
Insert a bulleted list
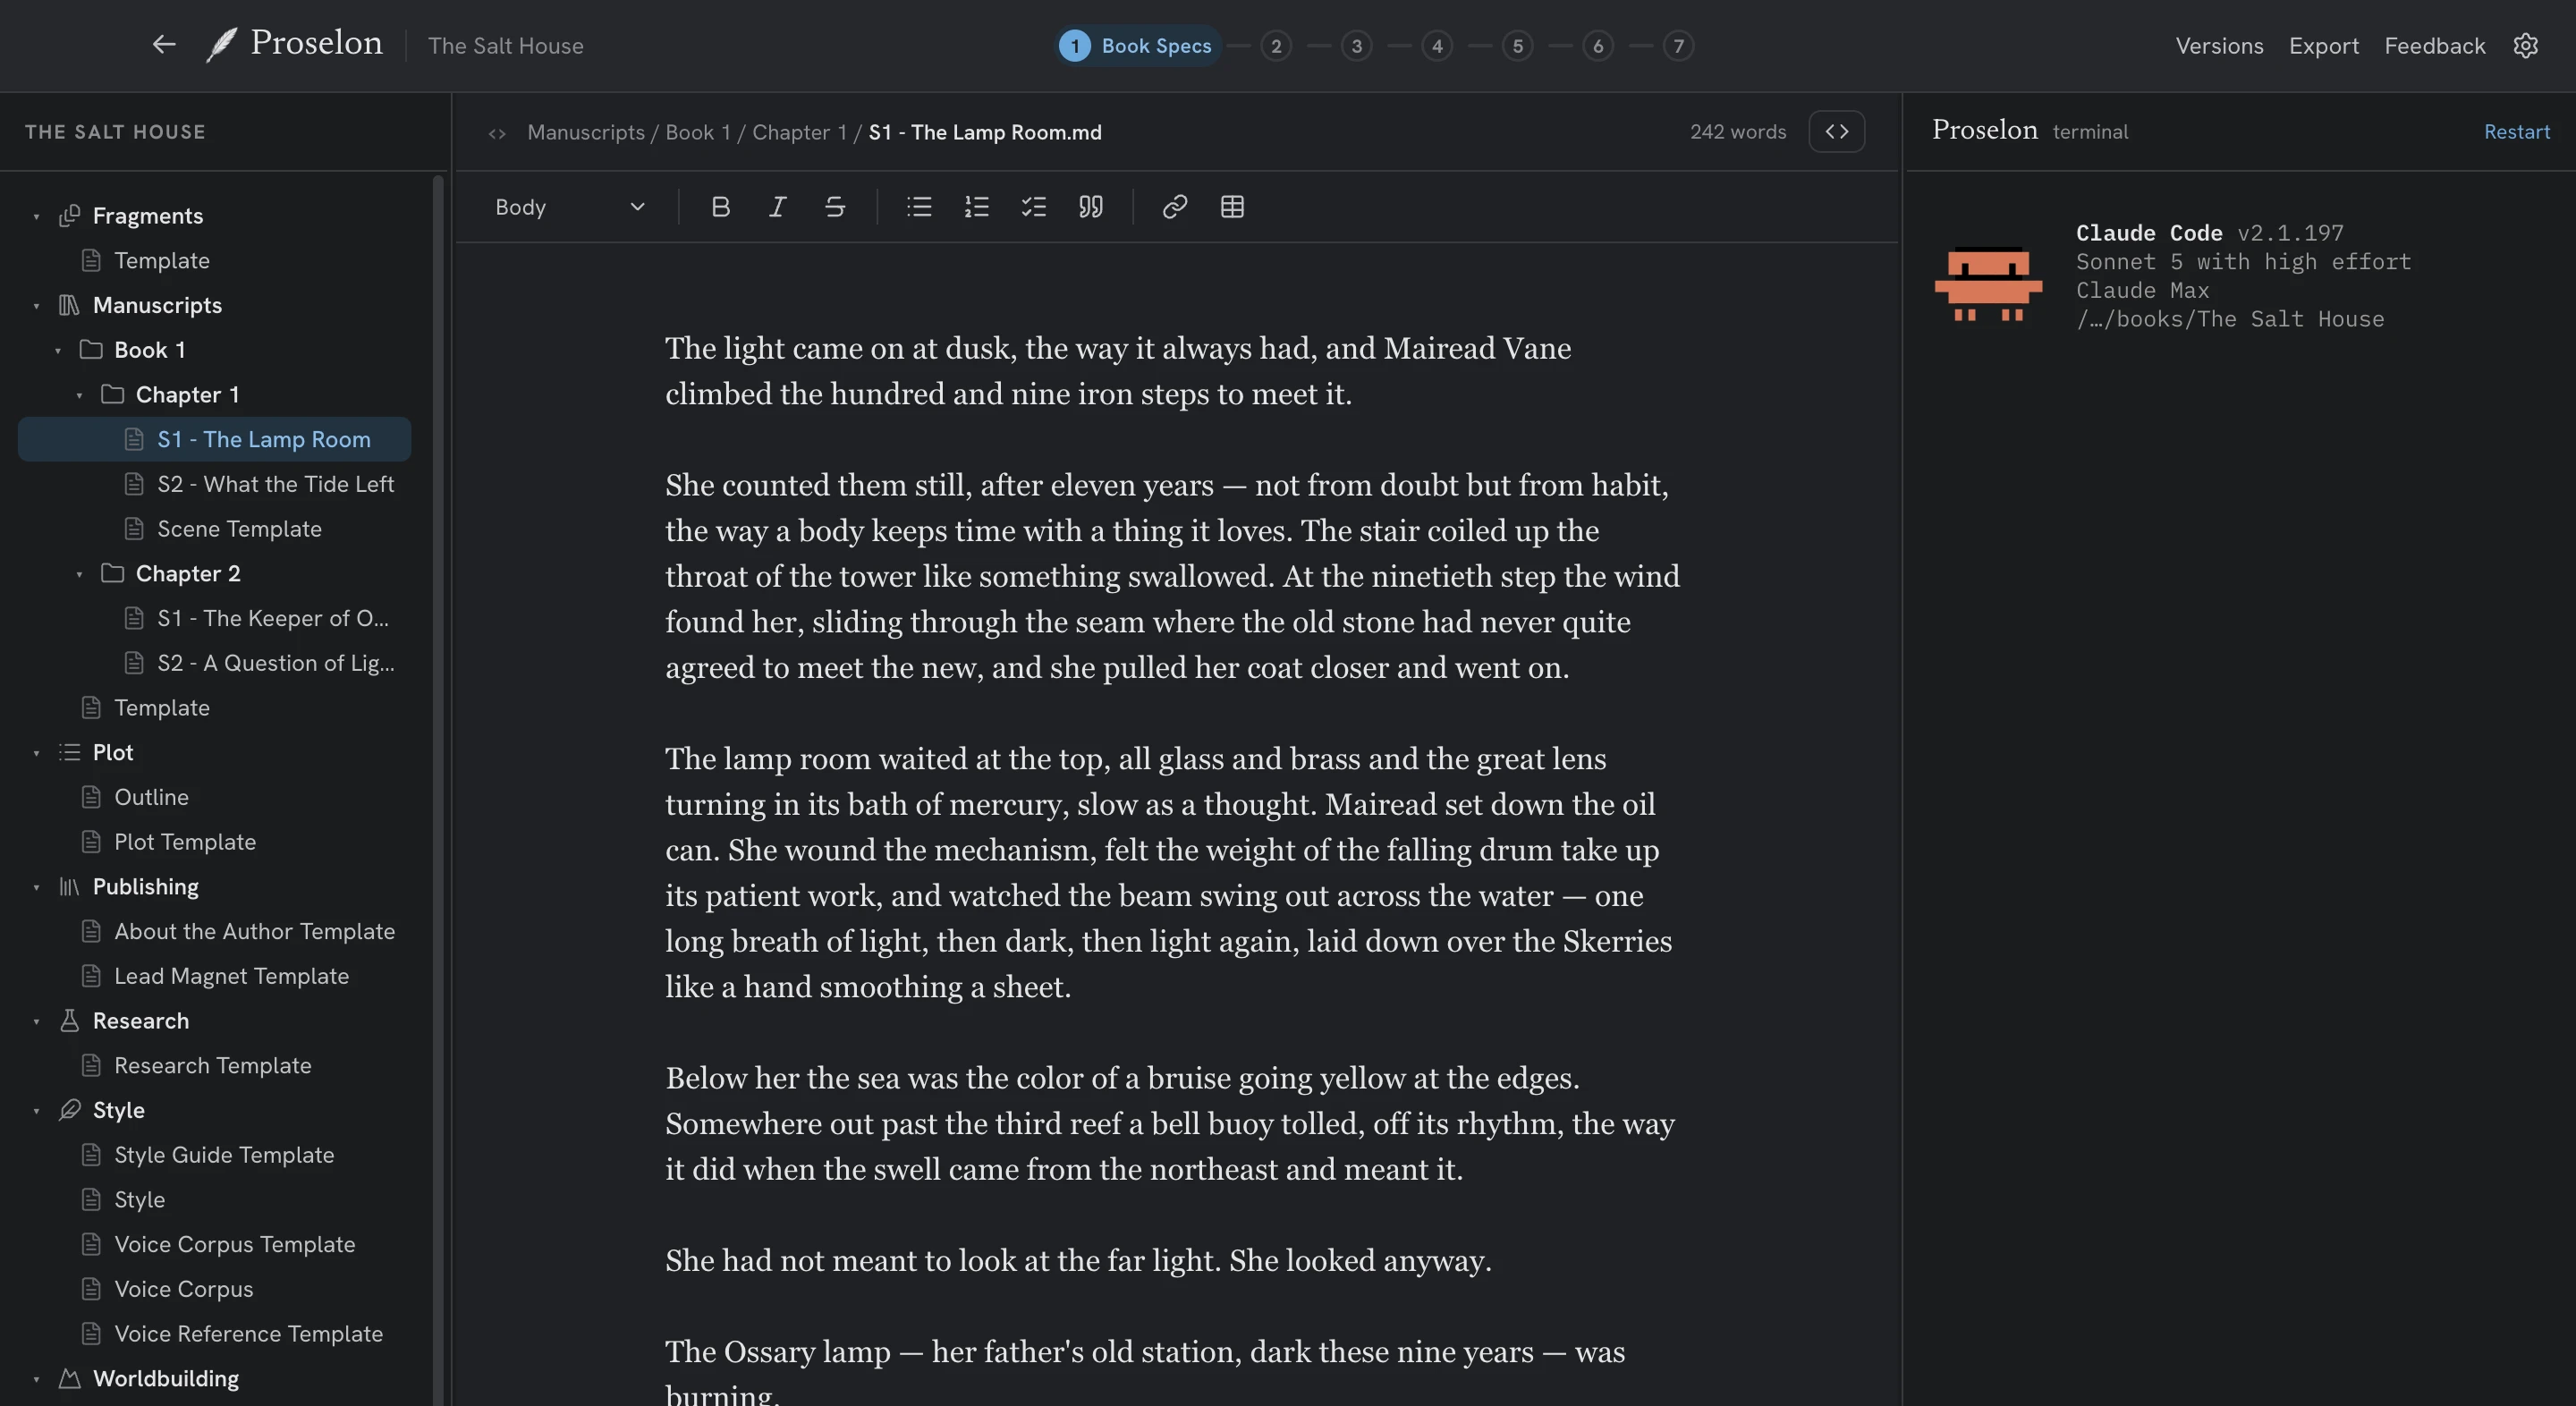click(919, 207)
